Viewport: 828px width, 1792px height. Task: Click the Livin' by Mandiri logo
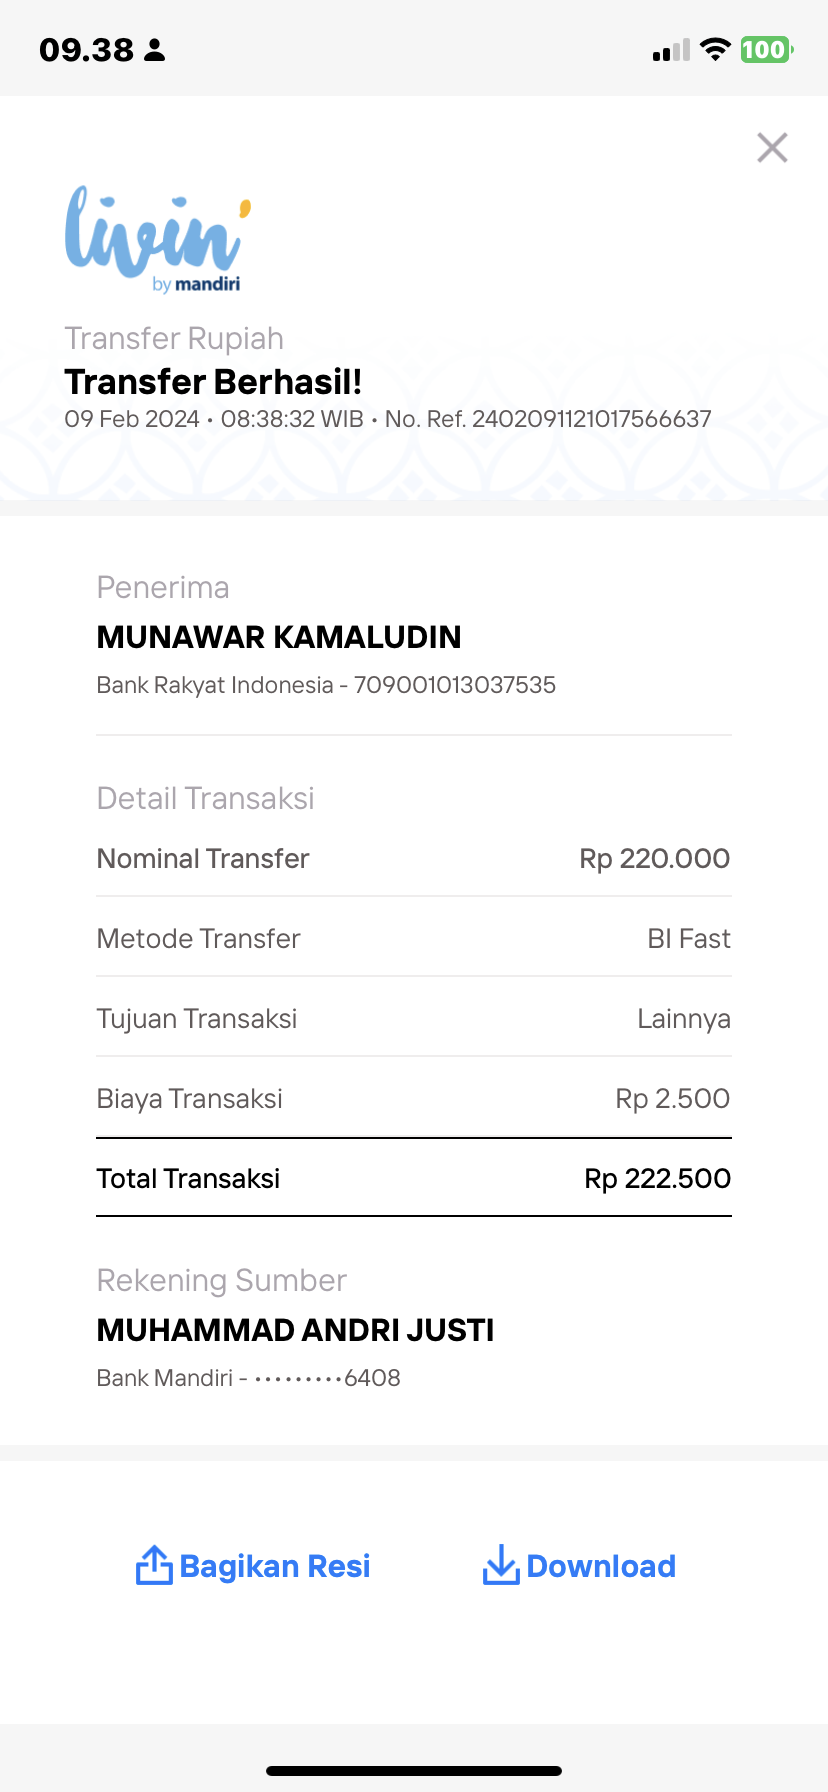click(158, 239)
